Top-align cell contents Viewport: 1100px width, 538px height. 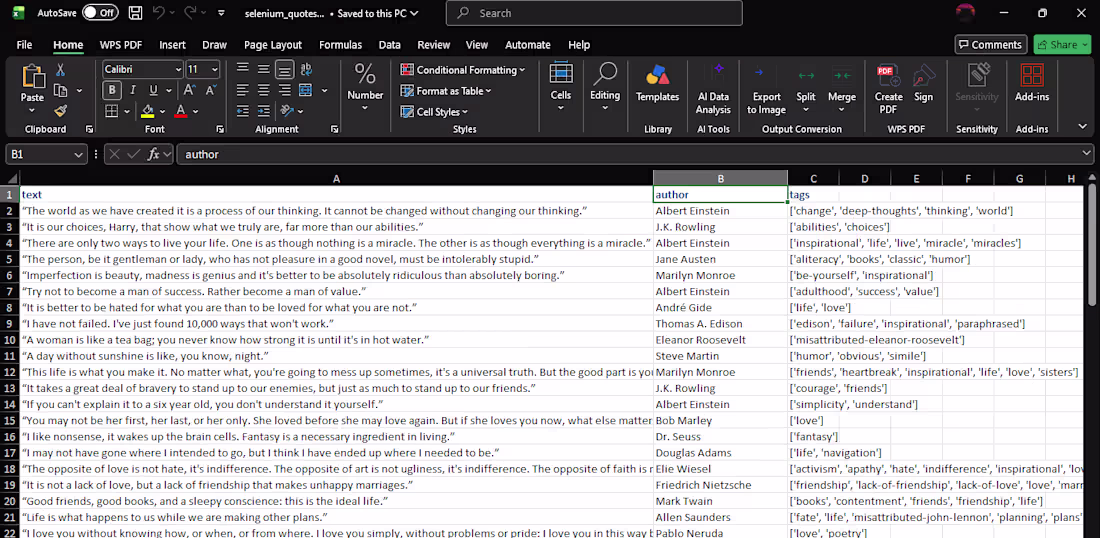[242, 69]
